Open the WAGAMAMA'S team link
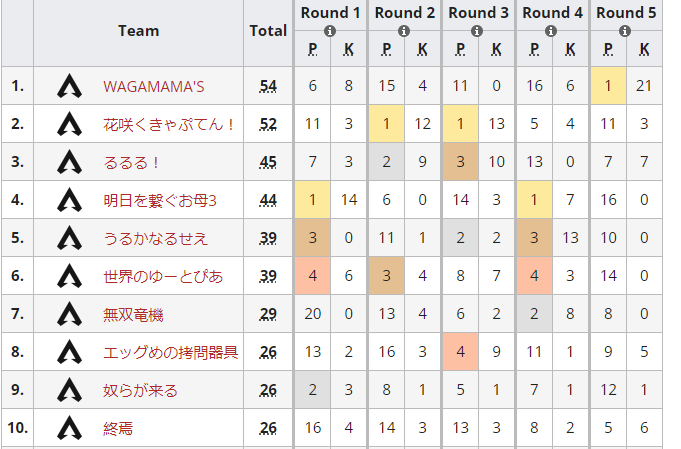 click(x=153, y=86)
